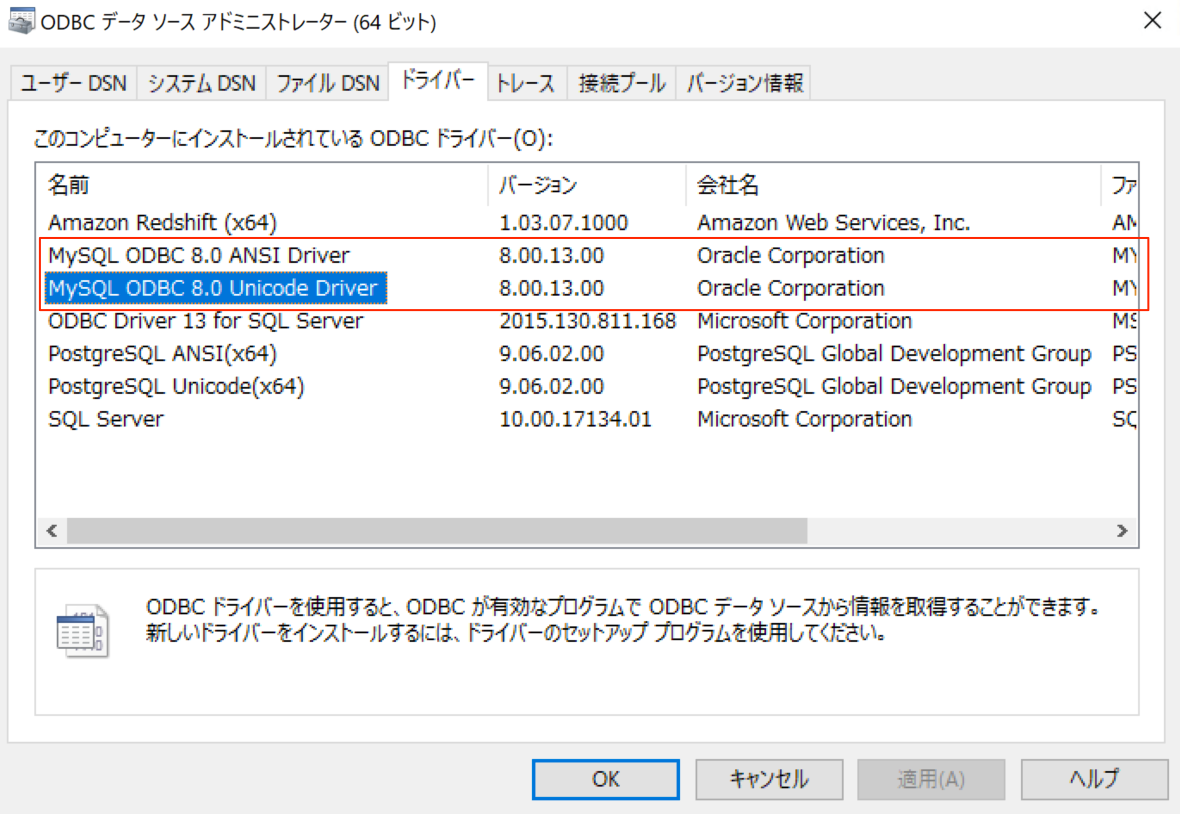The image size is (1180, 814).
Task: Click version 1.03.07.1000 cell
Action: coord(564,223)
